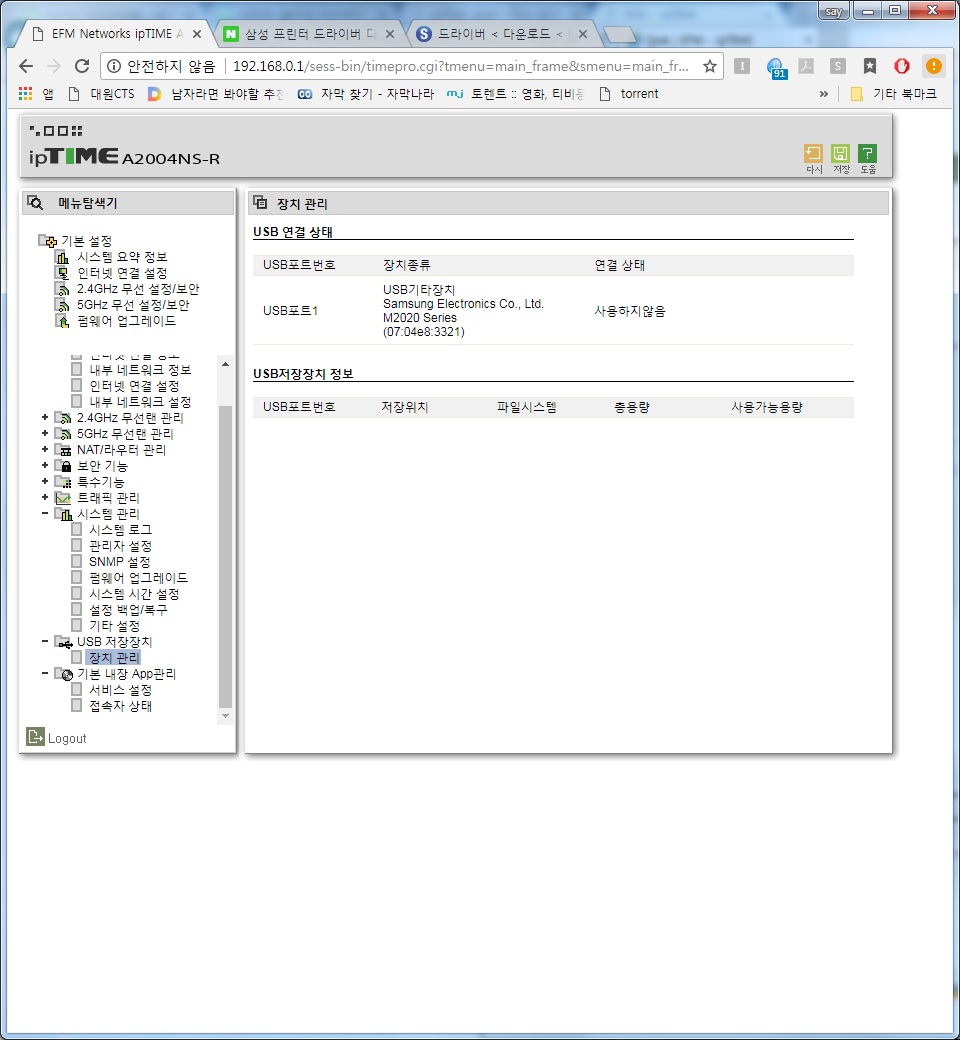
Task: Click the browser back arrow
Action: click(x=26, y=66)
